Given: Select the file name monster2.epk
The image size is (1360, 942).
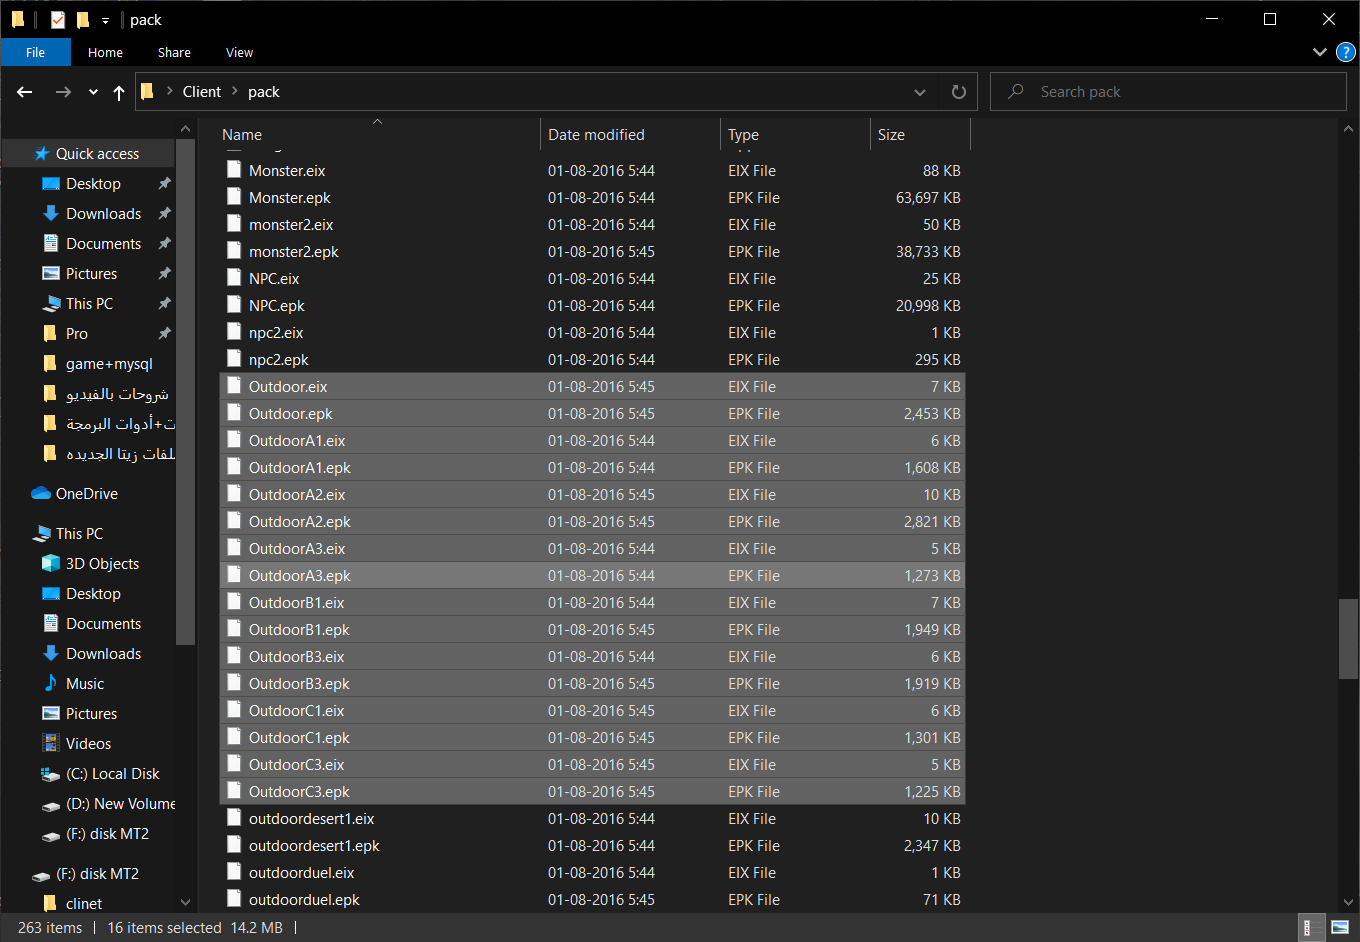Looking at the screenshot, I should [294, 252].
